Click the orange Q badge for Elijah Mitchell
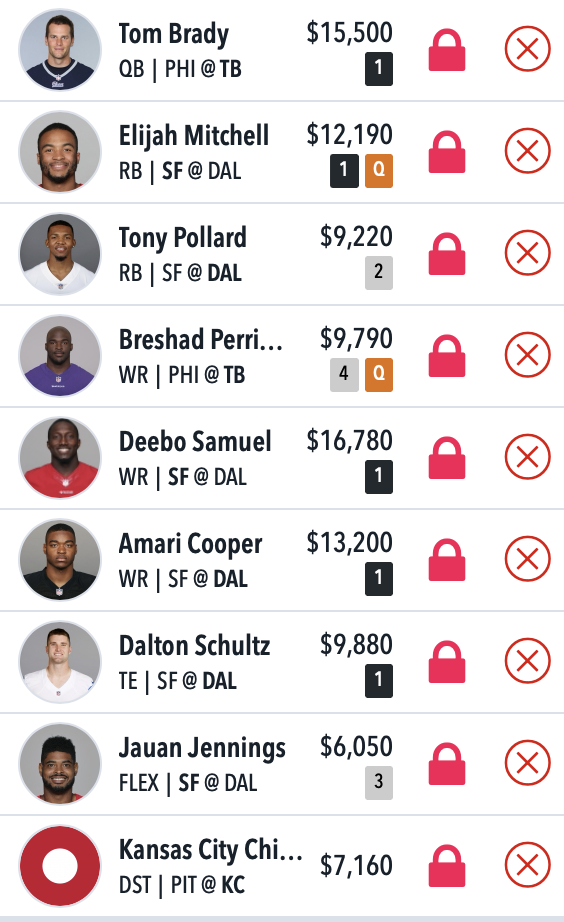Screen dimensions: 564x922 [379, 171]
